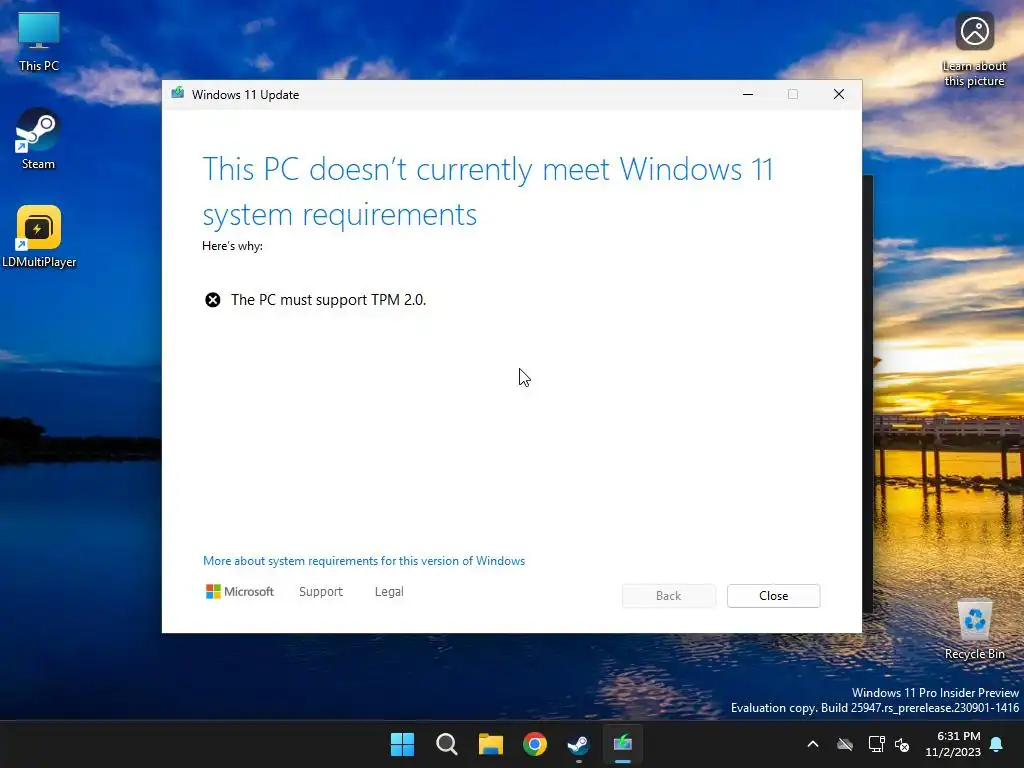
Task: Click text 'The PC must support TPM 2.0.'
Action: pos(328,300)
